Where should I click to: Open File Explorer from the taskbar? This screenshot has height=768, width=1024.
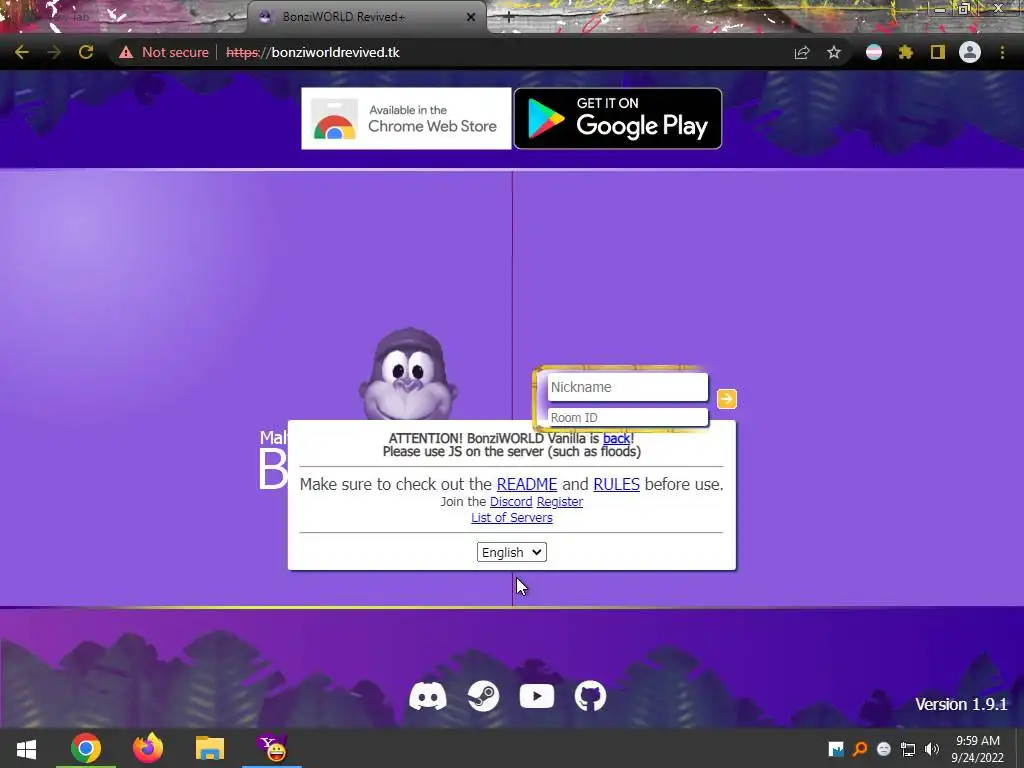(210, 748)
